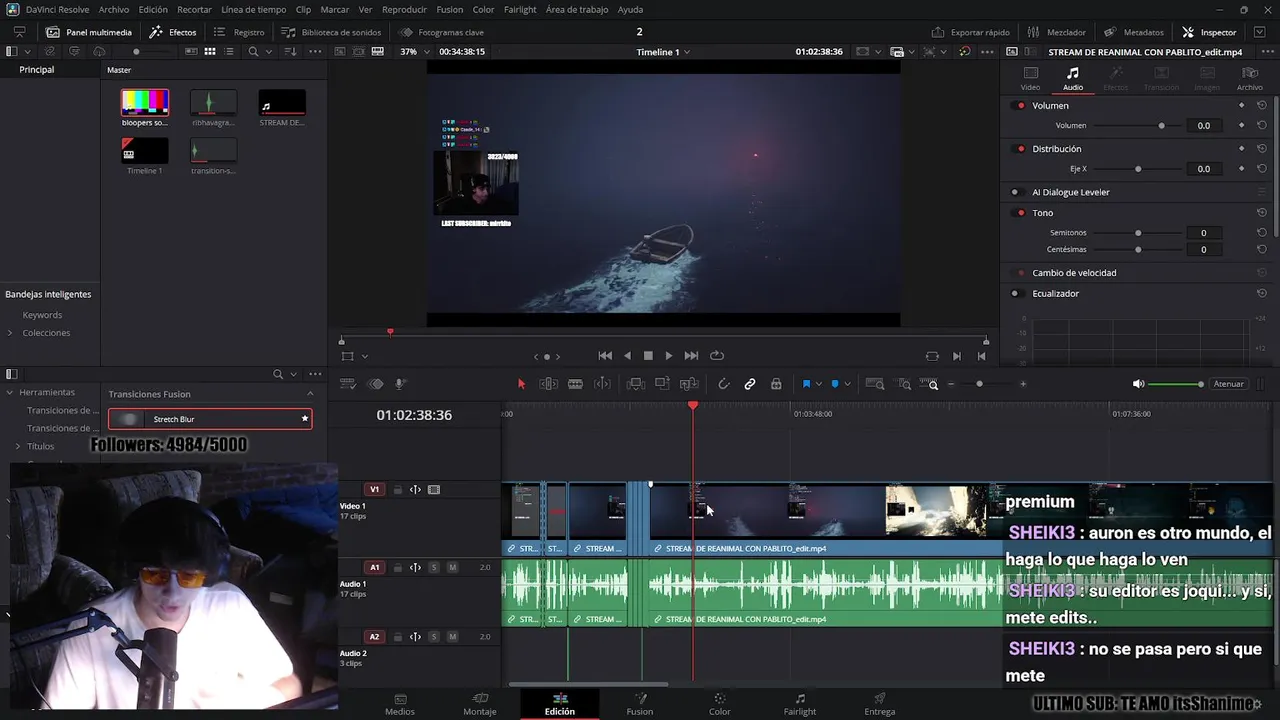The height and width of the screenshot is (720, 1280).
Task: Open the Línea de tiempo menu
Action: coord(253,9)
